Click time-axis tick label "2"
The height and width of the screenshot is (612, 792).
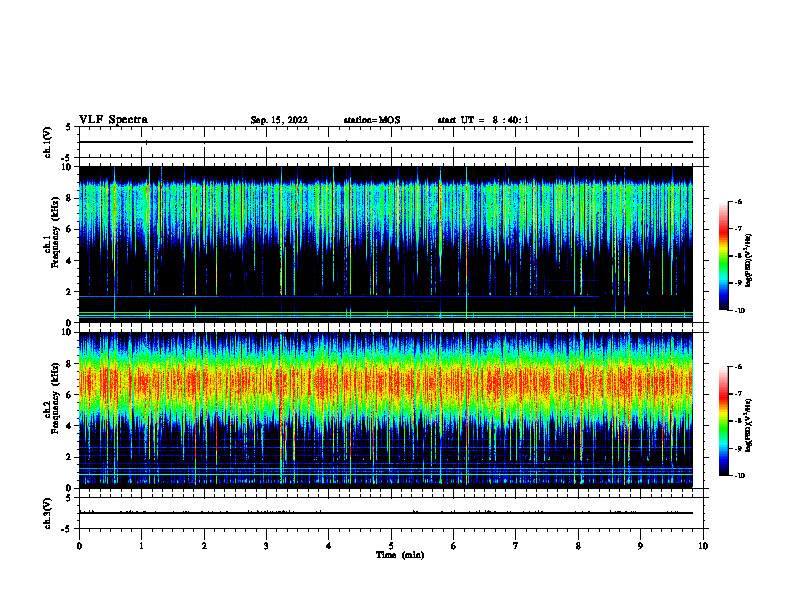204,546
